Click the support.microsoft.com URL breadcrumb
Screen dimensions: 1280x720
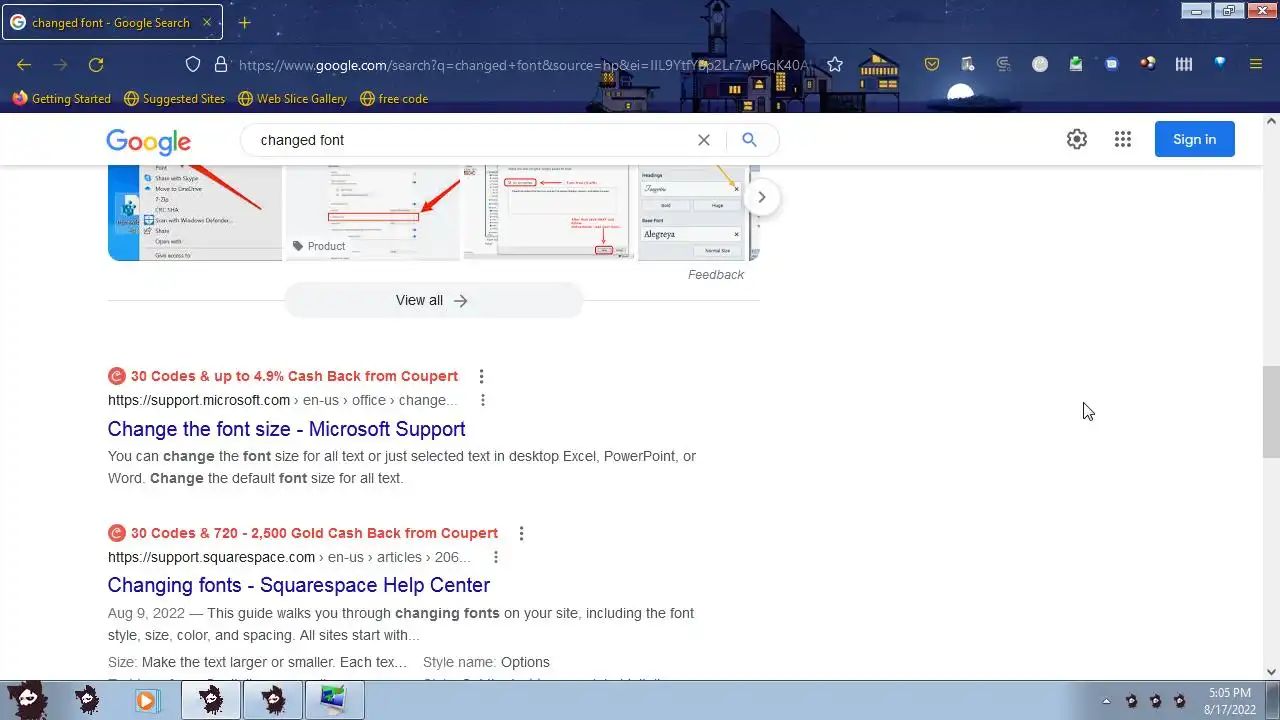[283, 400]
